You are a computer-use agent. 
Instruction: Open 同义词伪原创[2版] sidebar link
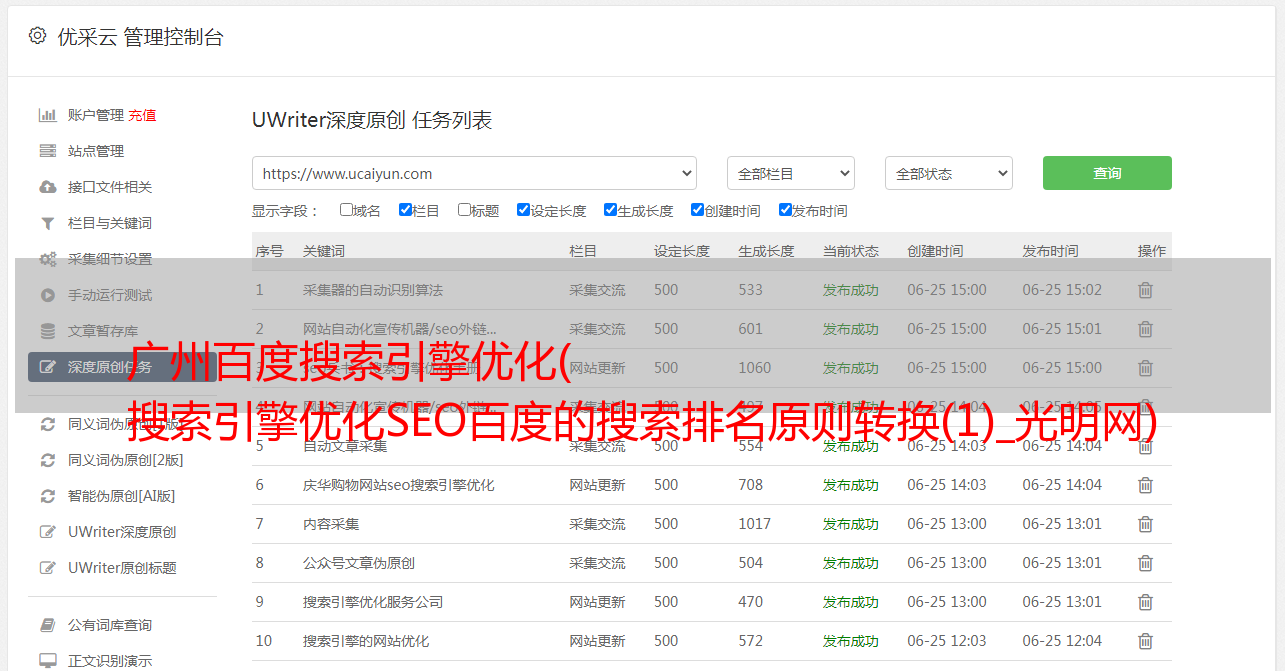125,460
